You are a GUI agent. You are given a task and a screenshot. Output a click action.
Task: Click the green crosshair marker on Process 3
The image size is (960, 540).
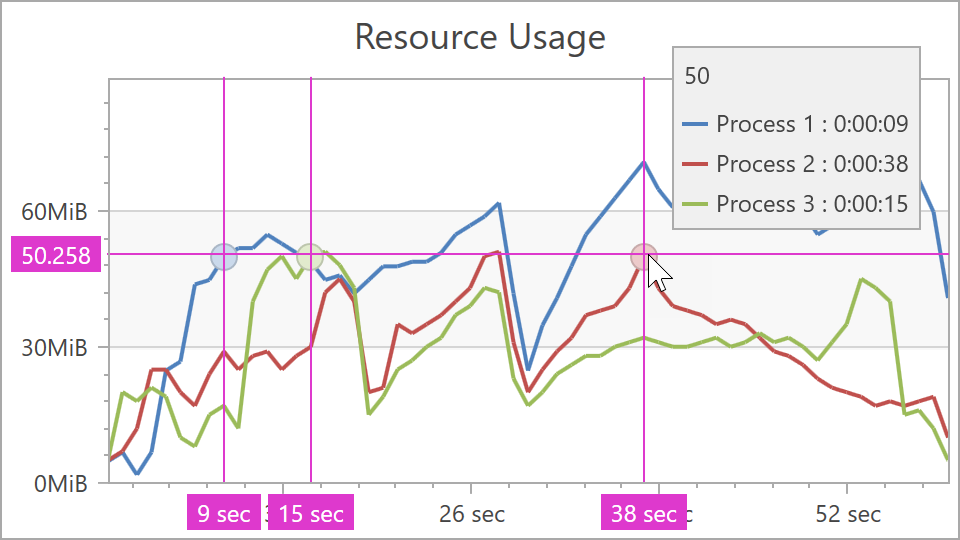[x=310, y=257]
